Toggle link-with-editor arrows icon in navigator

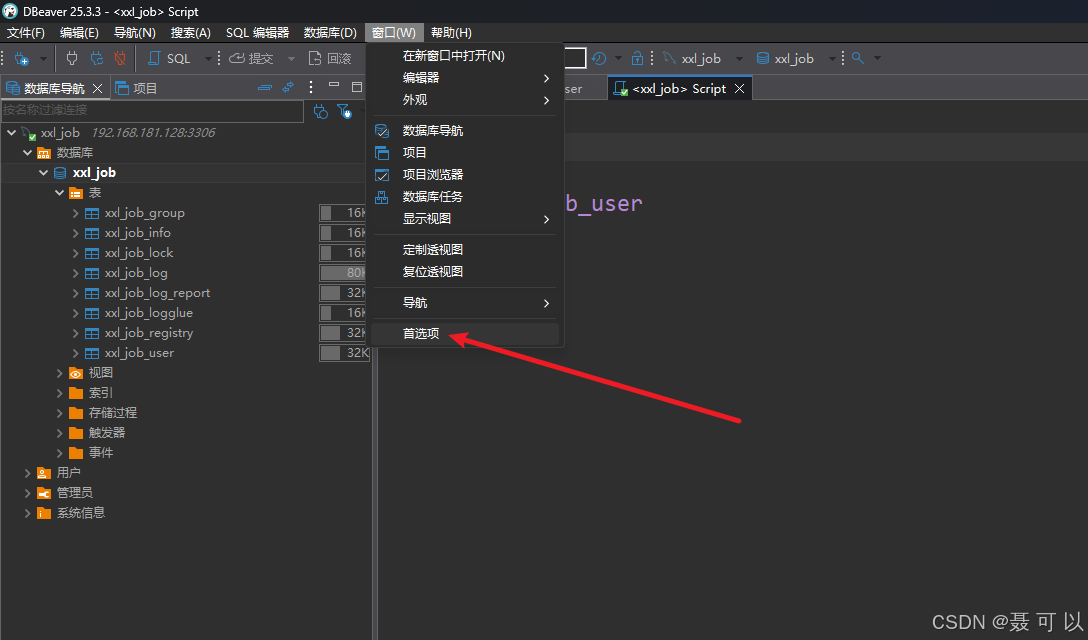click(288, 87)
